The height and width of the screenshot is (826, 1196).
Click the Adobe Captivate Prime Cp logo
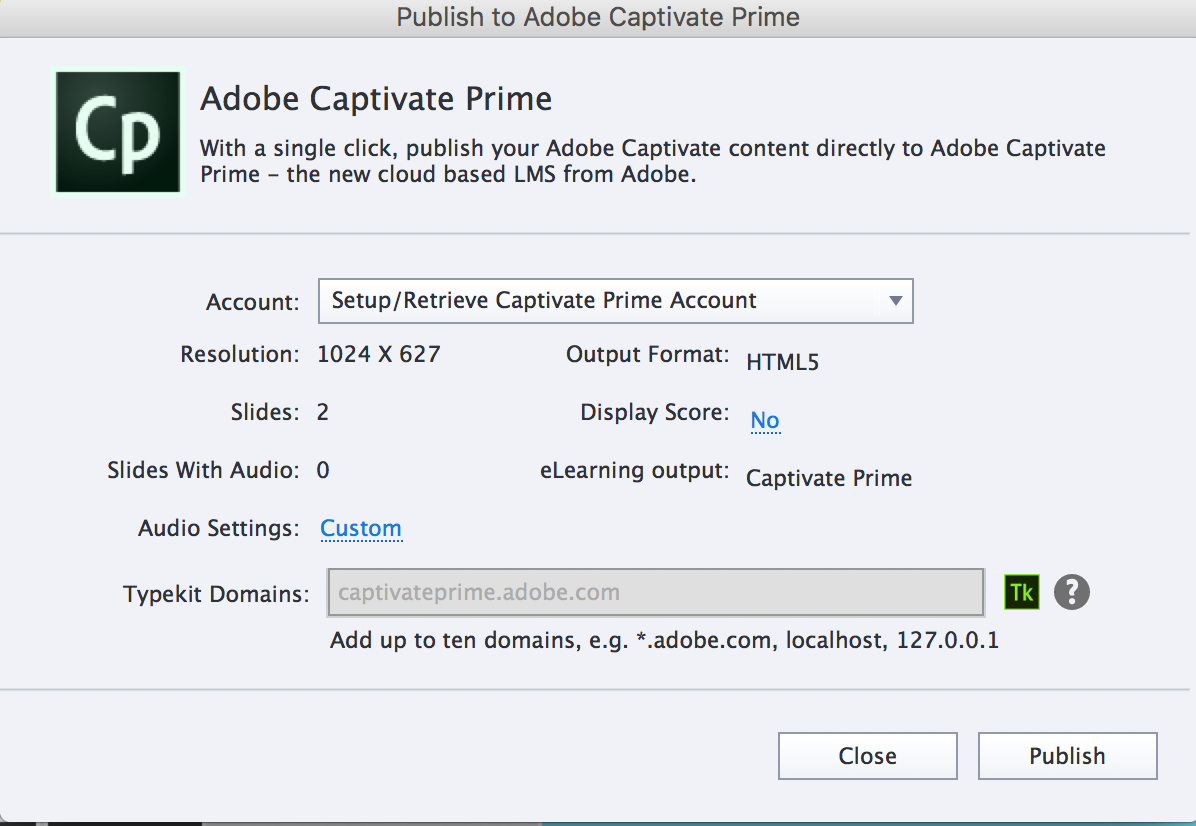pyautogui.click(x=118, y=131)
